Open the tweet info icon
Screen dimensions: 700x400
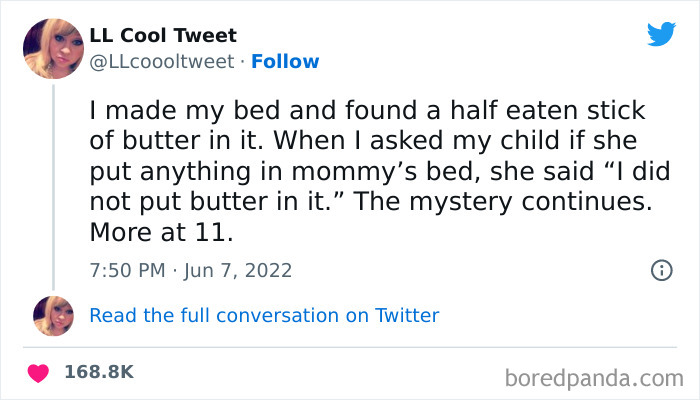pyautogui.click(x=660, y=270)
